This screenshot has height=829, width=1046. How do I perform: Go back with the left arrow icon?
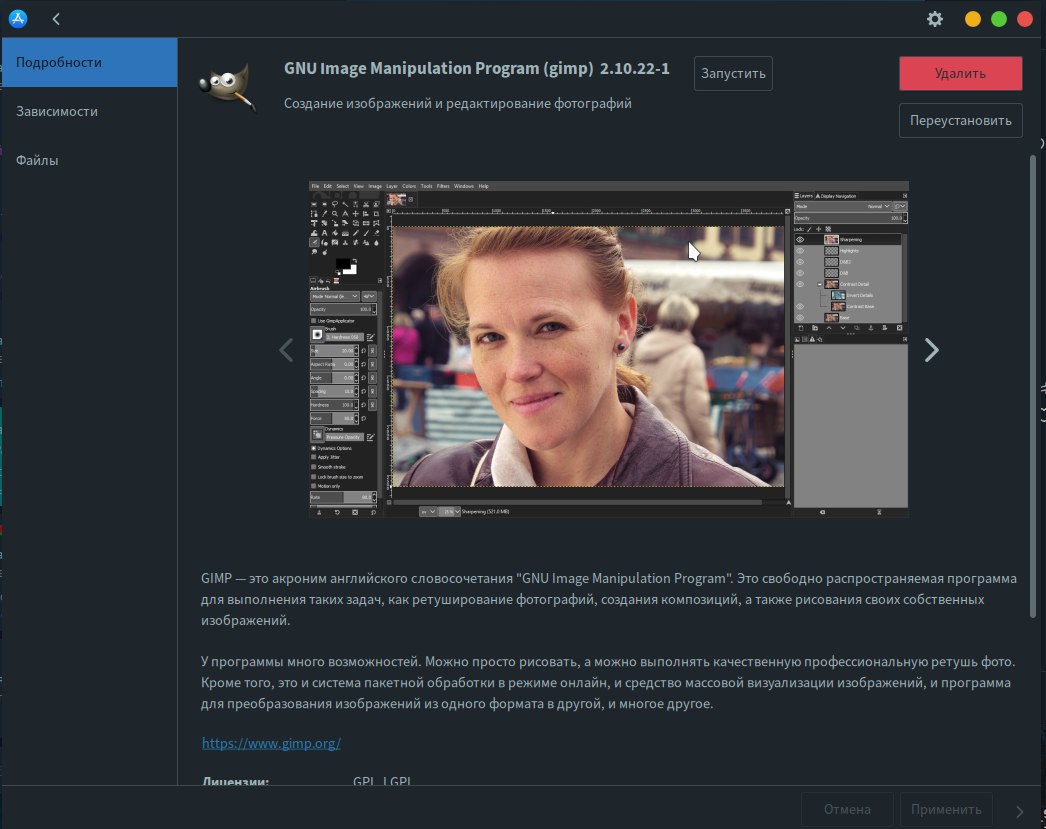(56, 19)
